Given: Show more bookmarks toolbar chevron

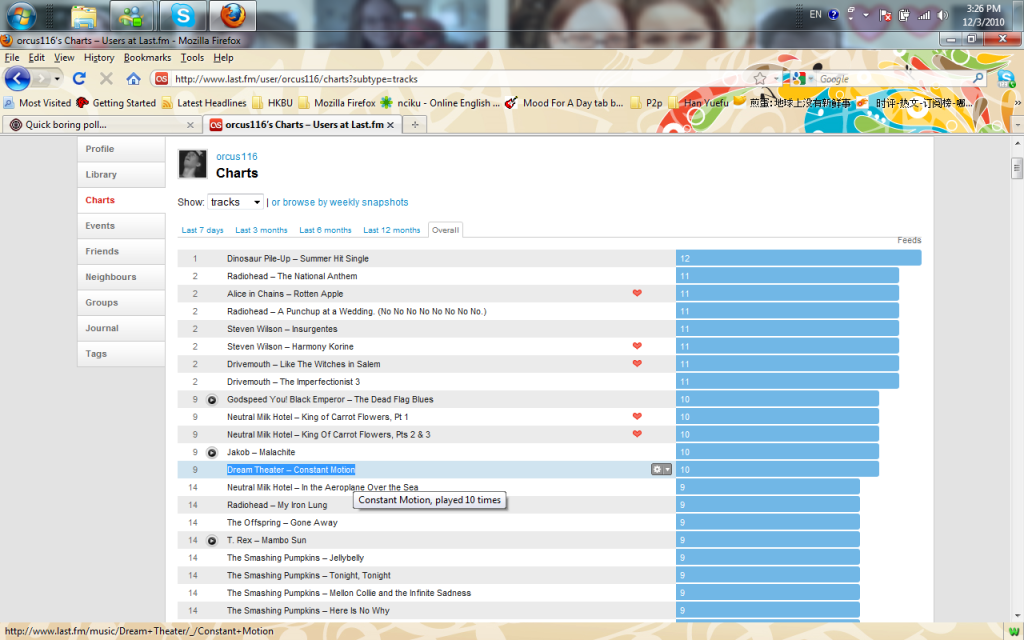Looking at the screenshot, I should pos(1017,103).
